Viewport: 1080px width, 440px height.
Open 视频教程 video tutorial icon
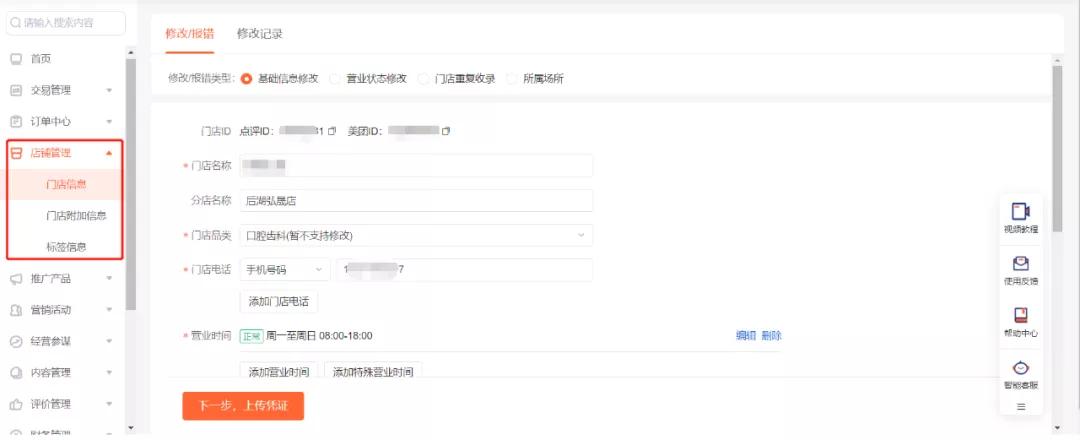click(1021, 212)
